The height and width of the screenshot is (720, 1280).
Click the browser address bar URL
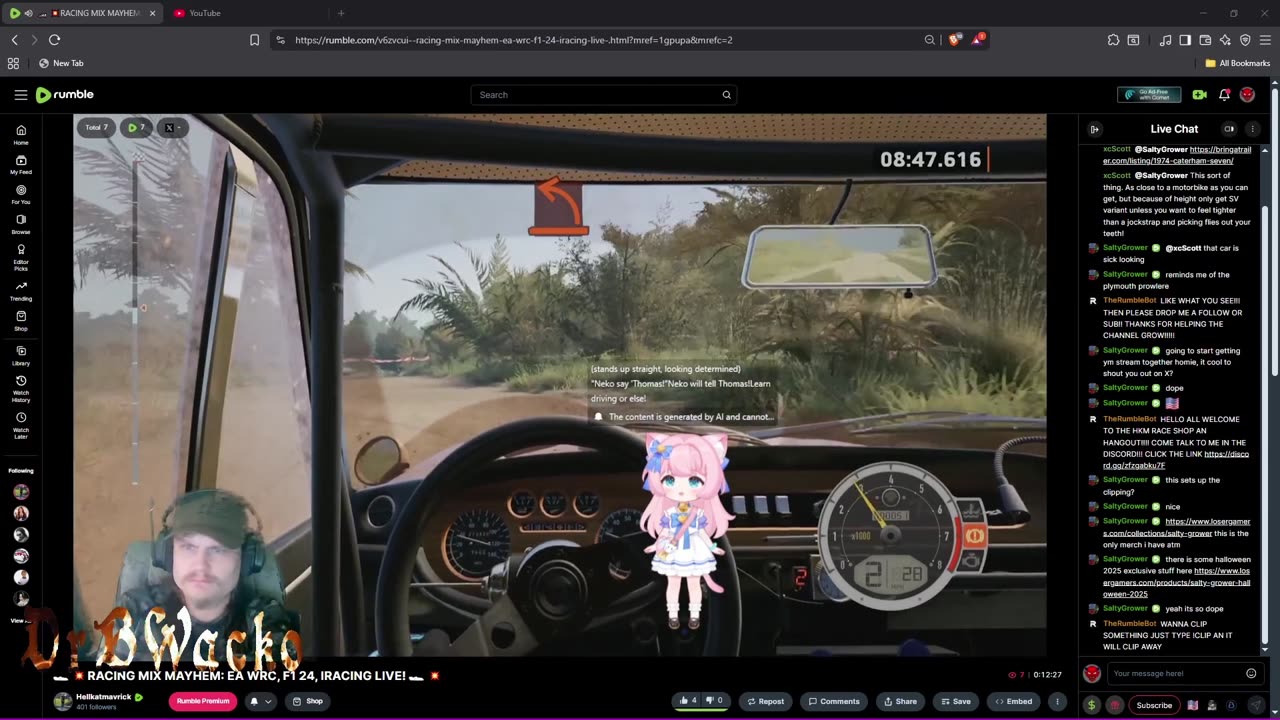[513, 40]
